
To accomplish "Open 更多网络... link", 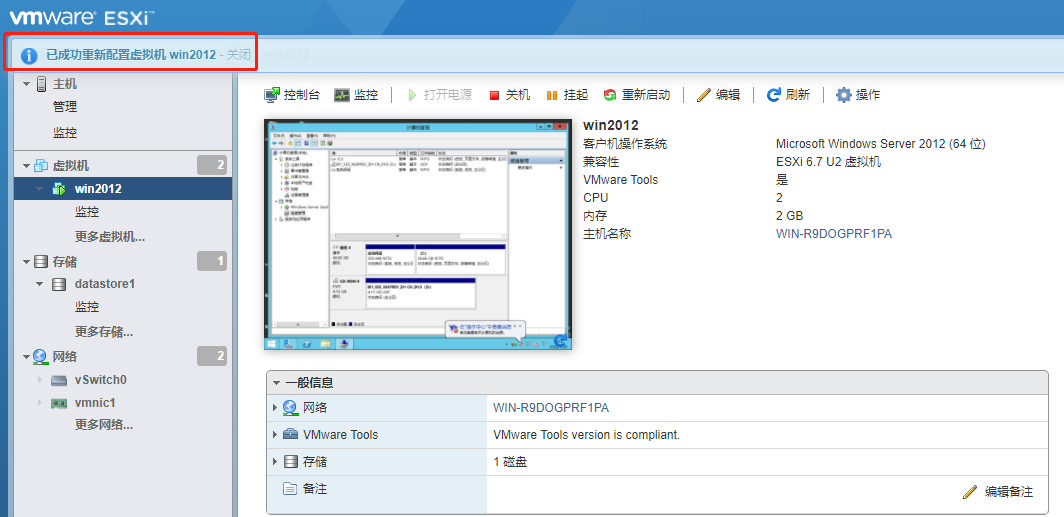I will [x=104, y=425].
